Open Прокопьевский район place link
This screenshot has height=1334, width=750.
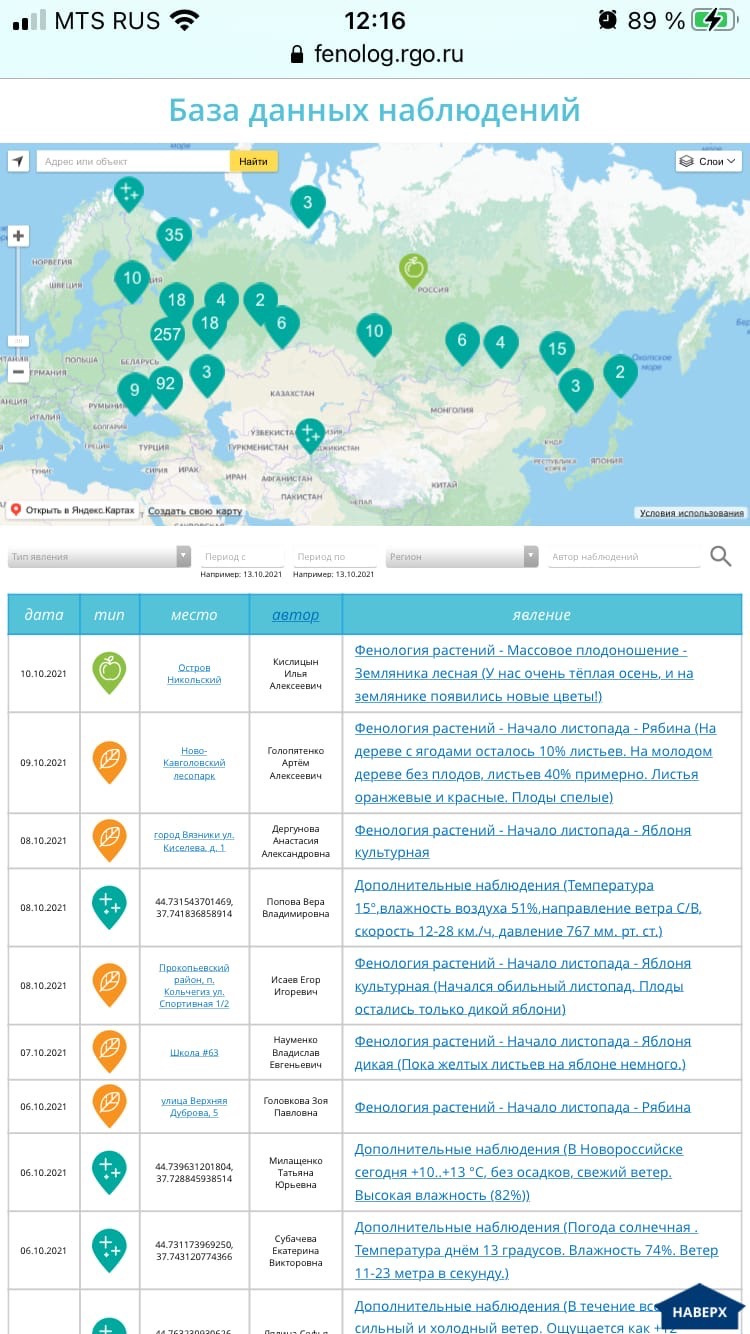(x=194, y=985)
